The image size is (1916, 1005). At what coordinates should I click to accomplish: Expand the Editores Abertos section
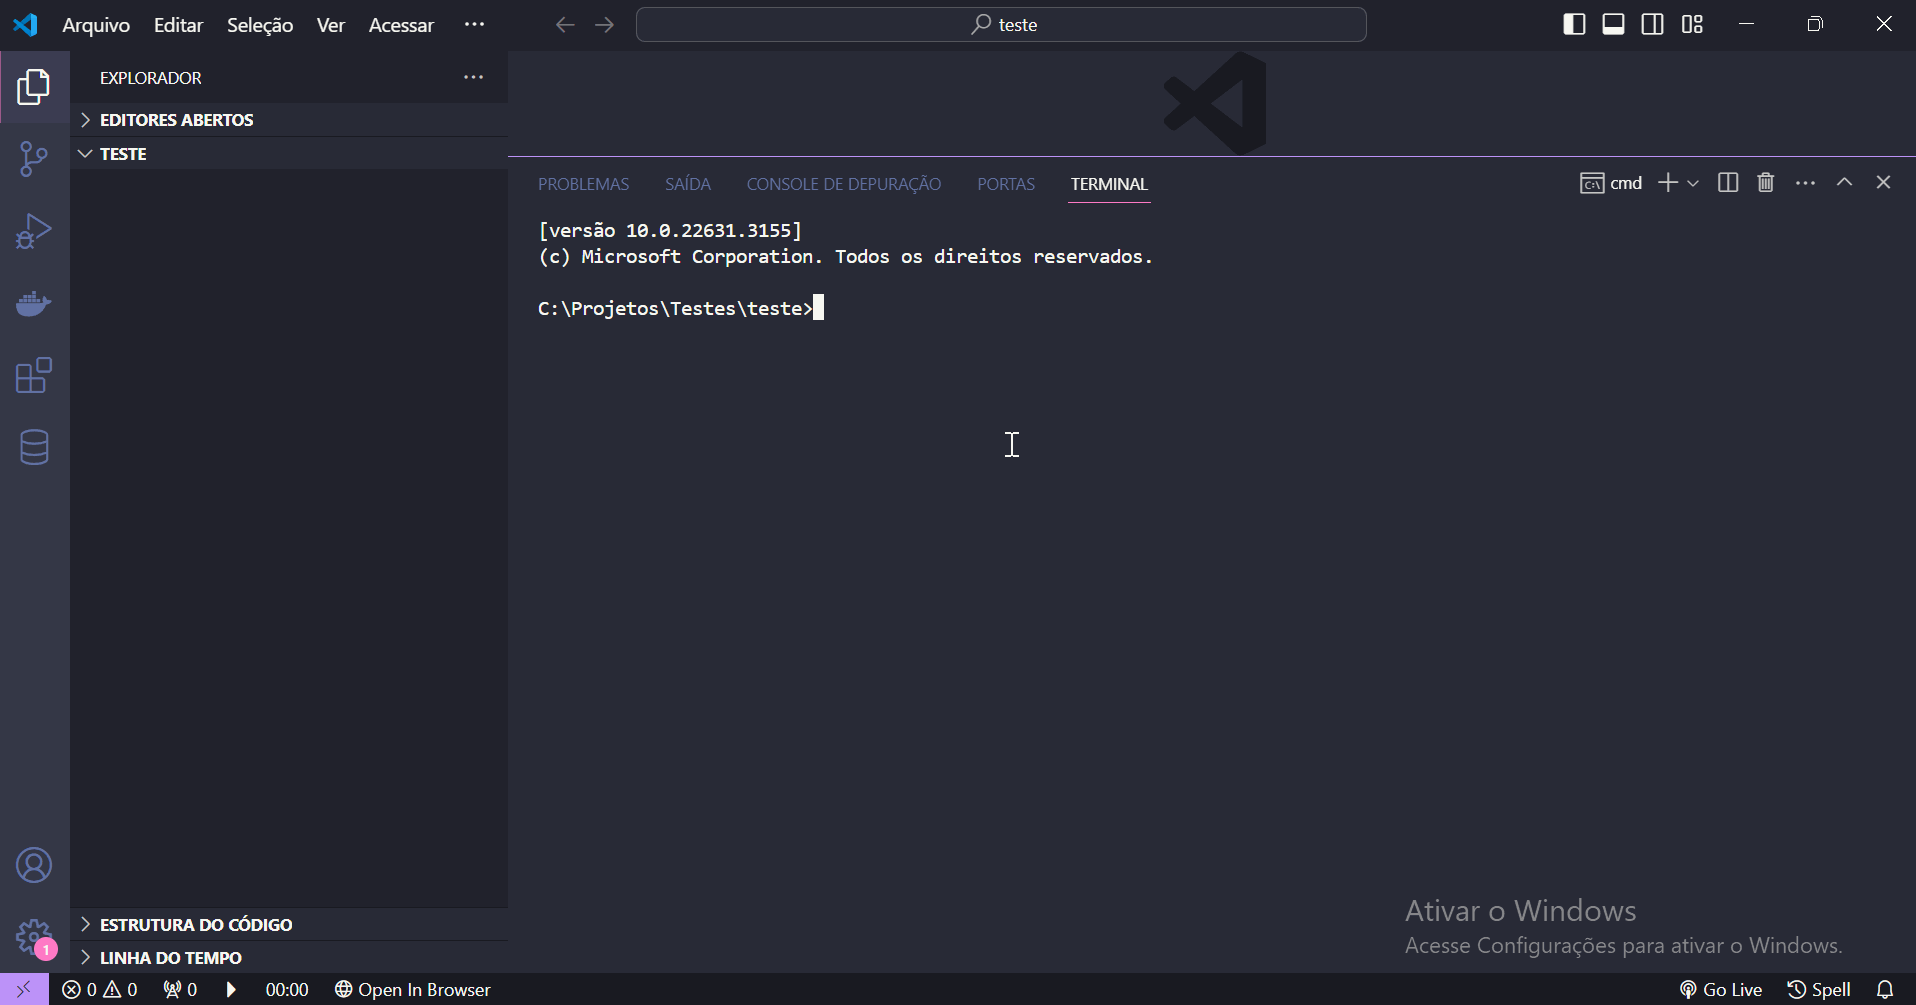click(289, 120)
